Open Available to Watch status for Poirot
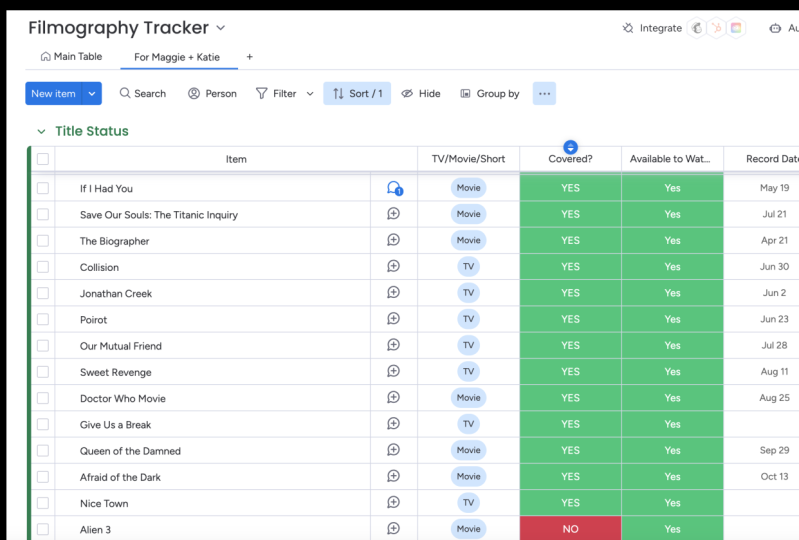Image resolution: width=799 pixels, height=540 pixels. click(672, 319)
